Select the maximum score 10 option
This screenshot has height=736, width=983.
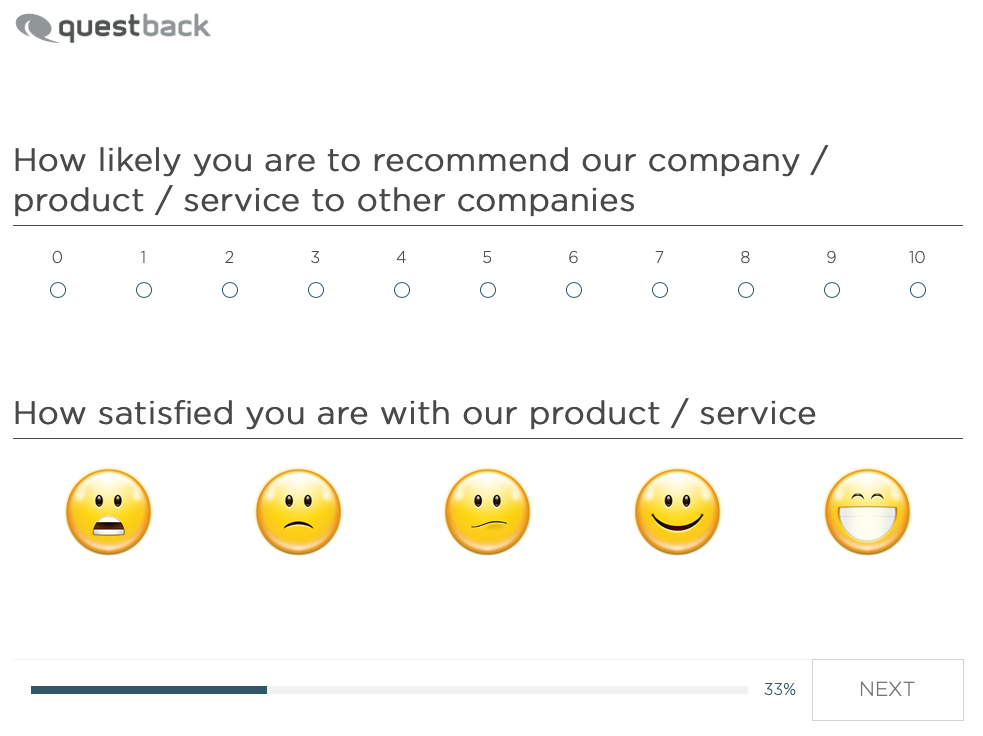click(x=918, y=290)
